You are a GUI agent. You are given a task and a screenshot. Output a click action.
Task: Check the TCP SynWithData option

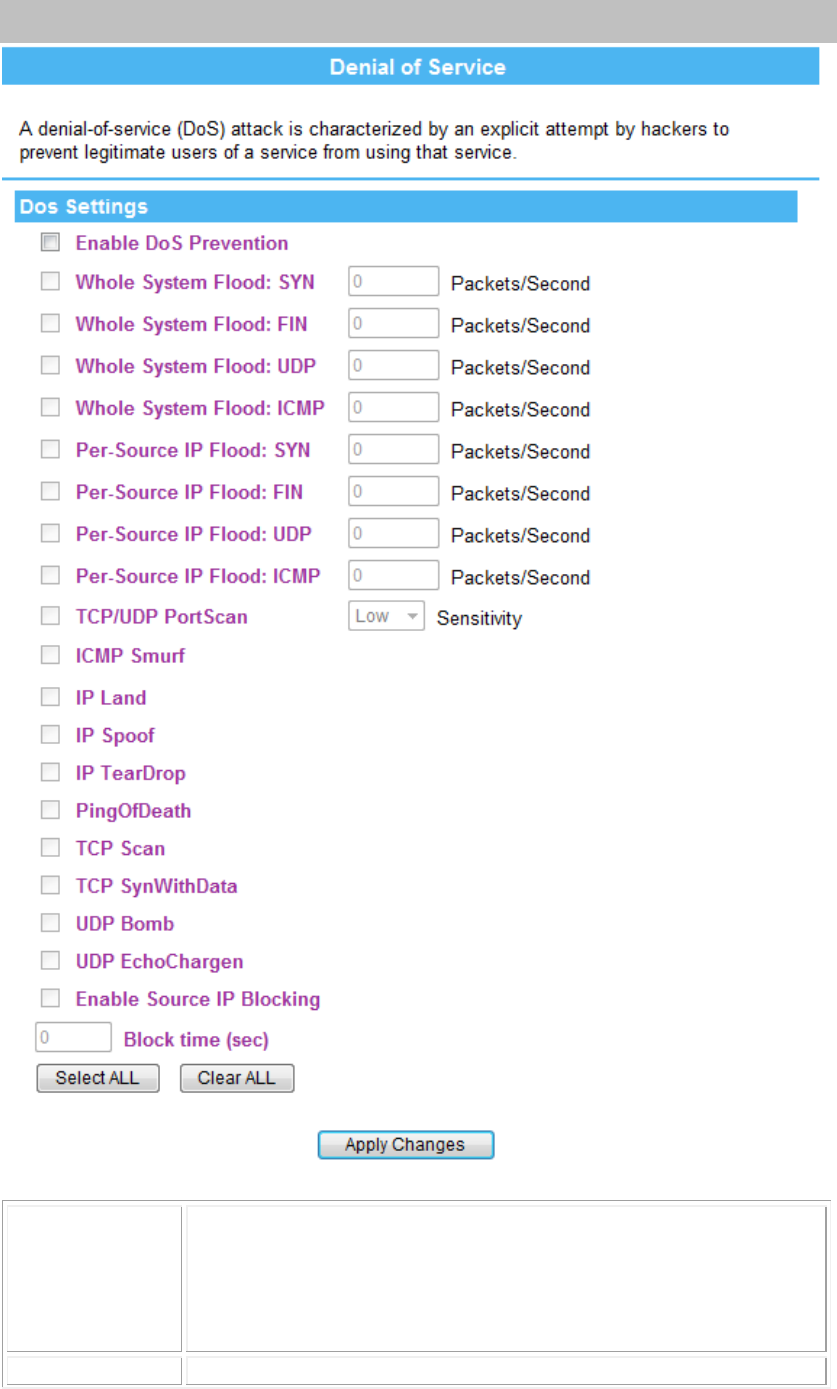[50, 886]
